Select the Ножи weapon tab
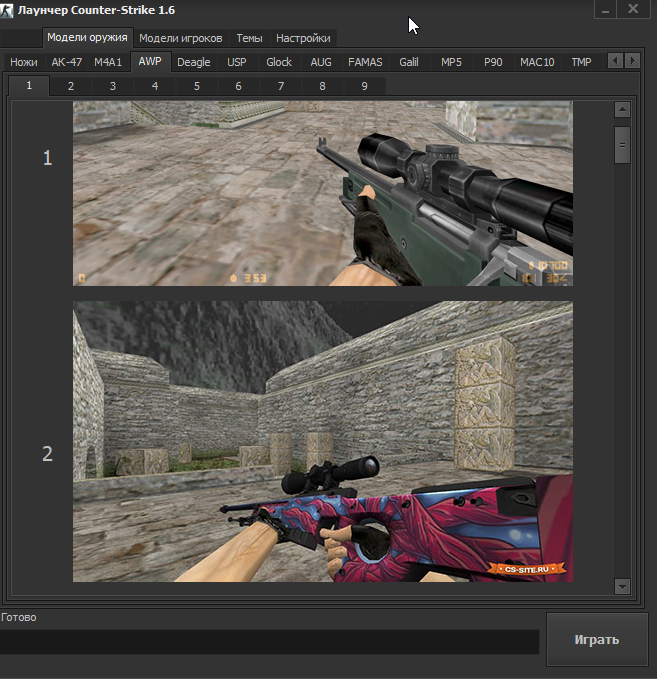The width and height of the screenshot is (657, 679). pyautogui.click(x=24, y=62)
